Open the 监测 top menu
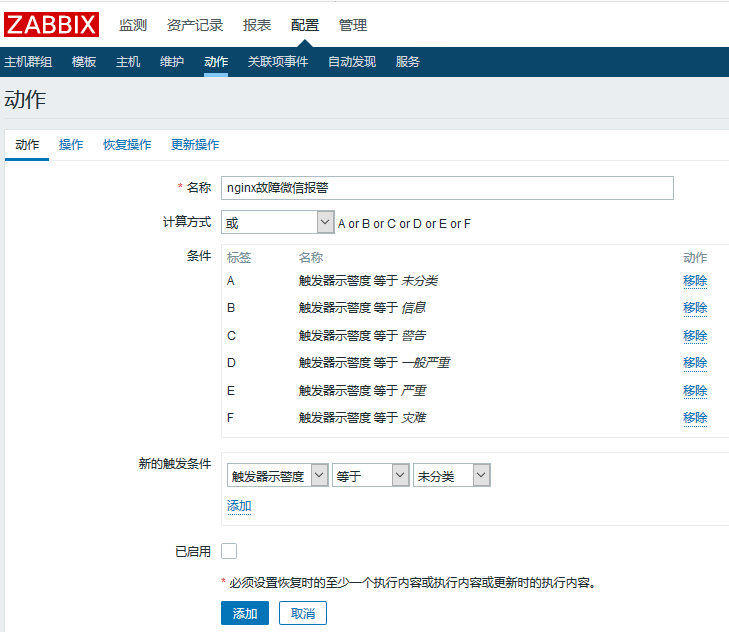This screenshot has height=632, width=729. (x=133, y=25)
